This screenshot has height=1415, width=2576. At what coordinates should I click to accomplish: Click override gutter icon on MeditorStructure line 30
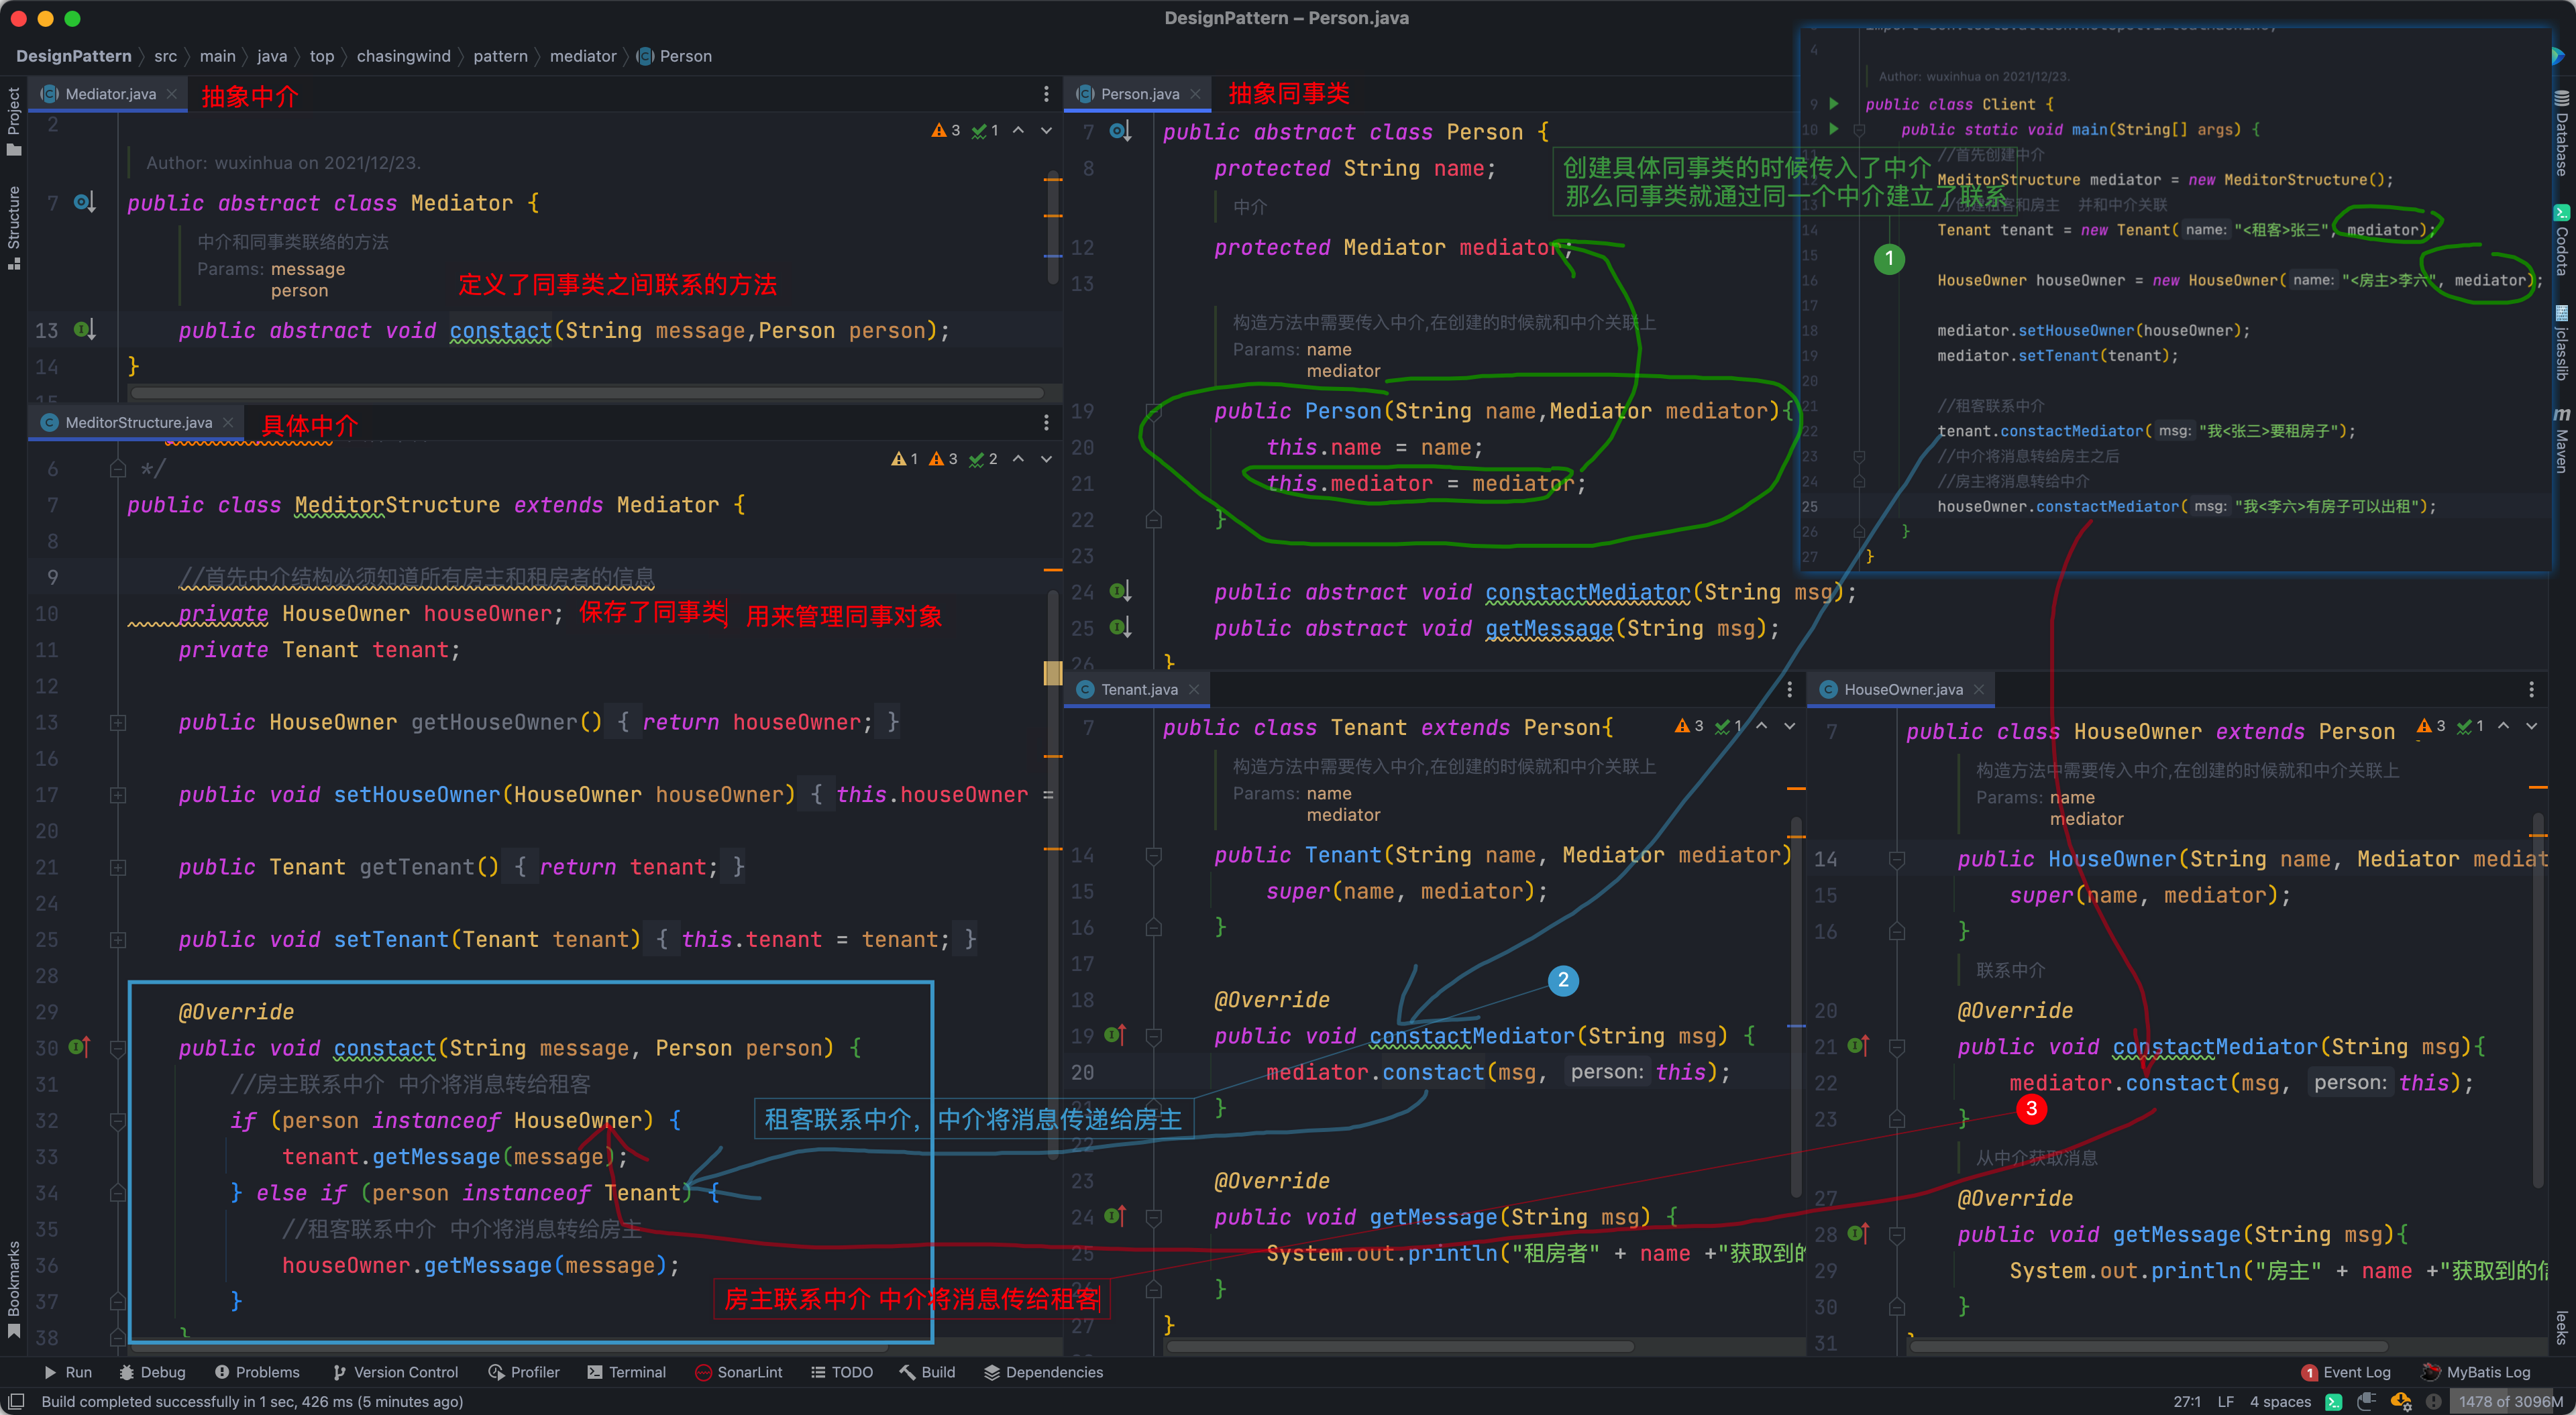click(80, 1047)
